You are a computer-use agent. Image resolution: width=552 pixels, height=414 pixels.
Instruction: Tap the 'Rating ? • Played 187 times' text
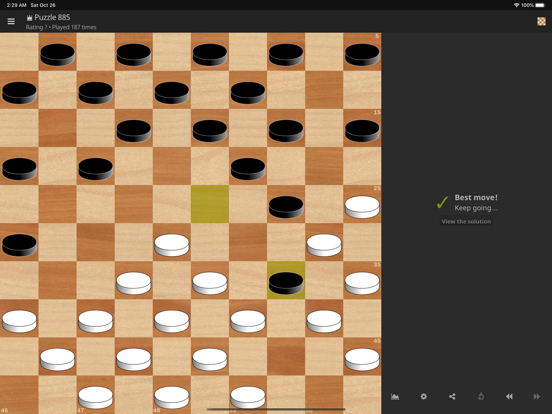point(61,27)
